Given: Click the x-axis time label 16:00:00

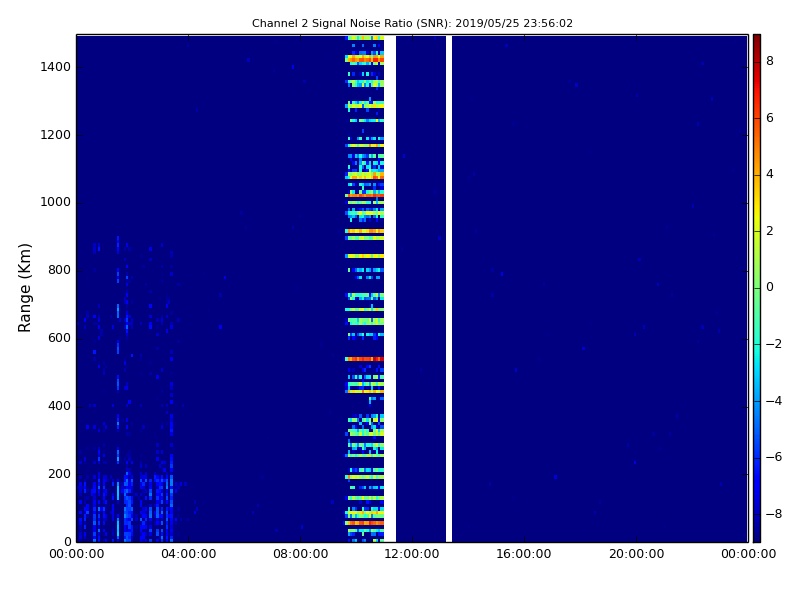Looking at the screenshot, I should coord(524,554).
